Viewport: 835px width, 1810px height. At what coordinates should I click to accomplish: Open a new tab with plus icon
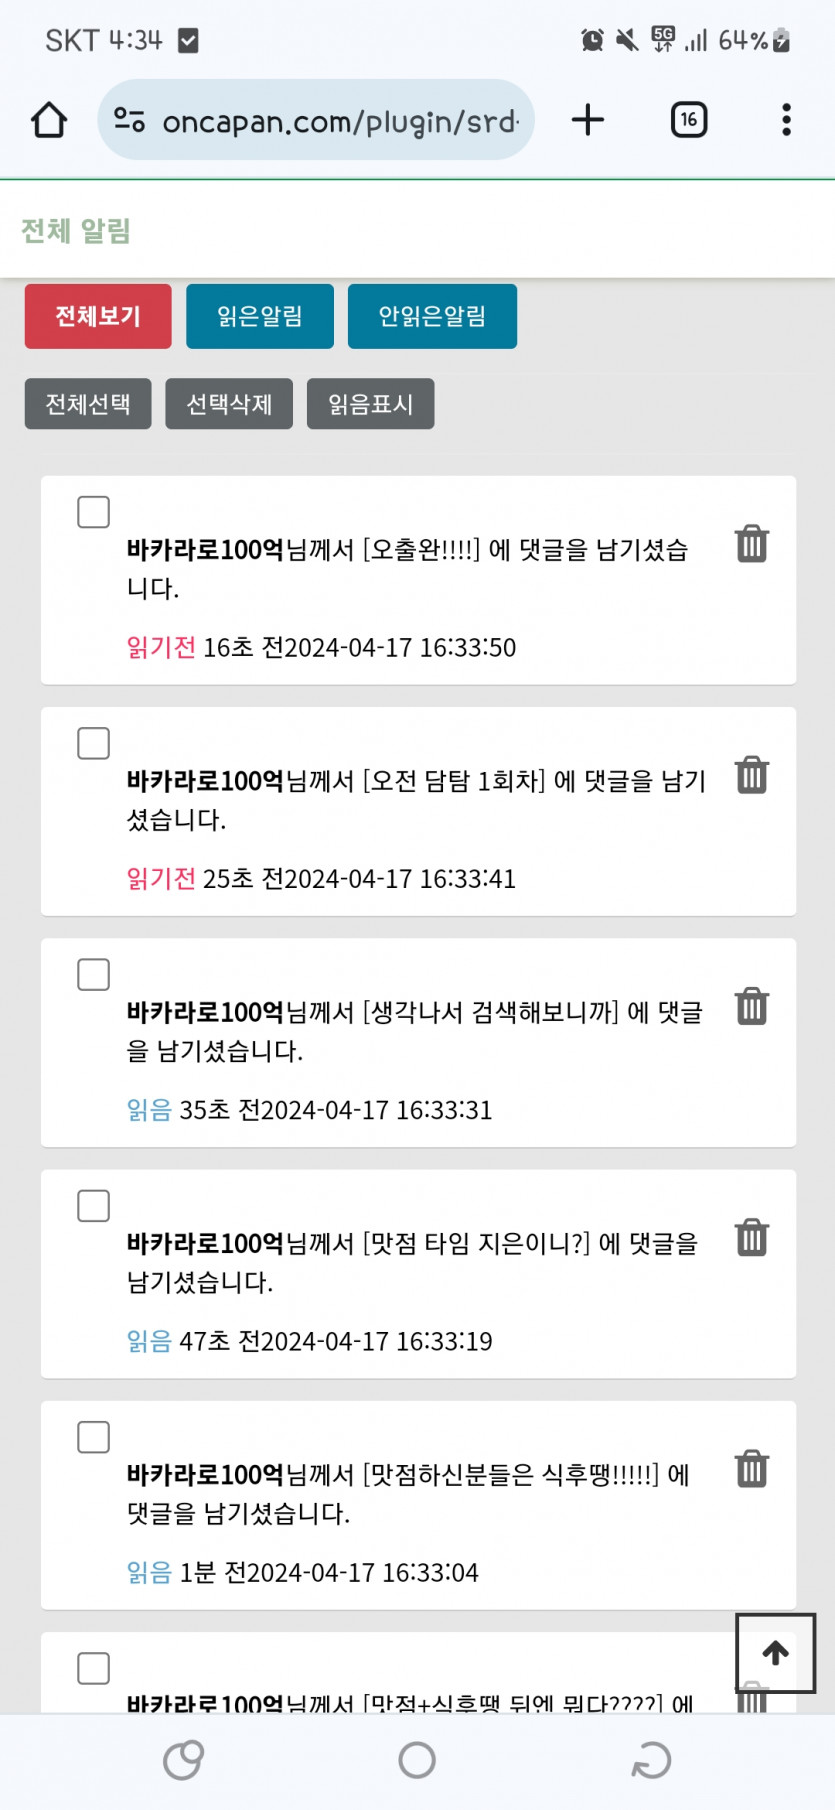[x=588, y=120]
